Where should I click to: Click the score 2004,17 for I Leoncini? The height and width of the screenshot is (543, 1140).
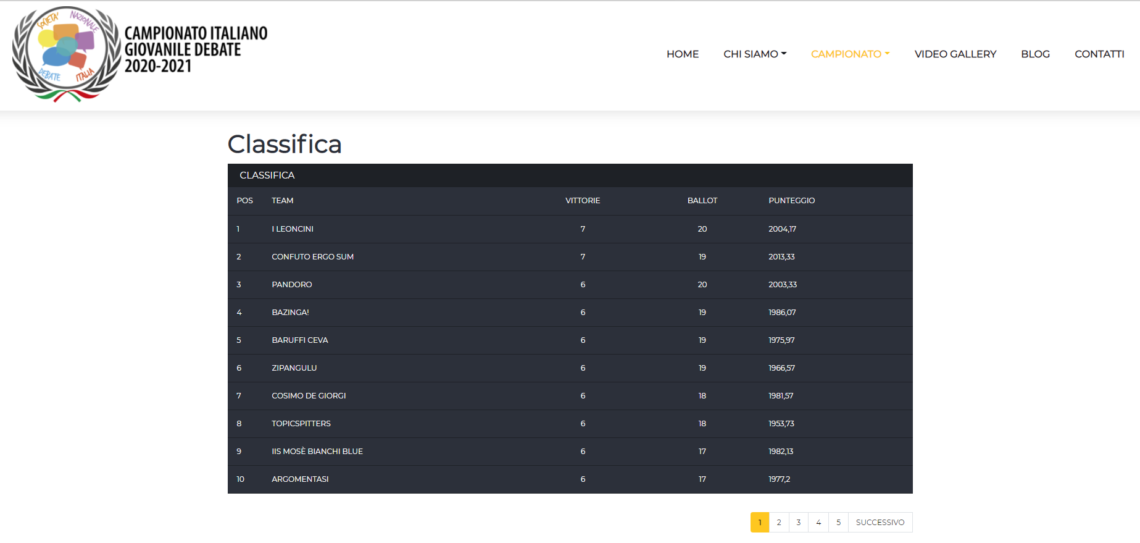tap(782, 229)
